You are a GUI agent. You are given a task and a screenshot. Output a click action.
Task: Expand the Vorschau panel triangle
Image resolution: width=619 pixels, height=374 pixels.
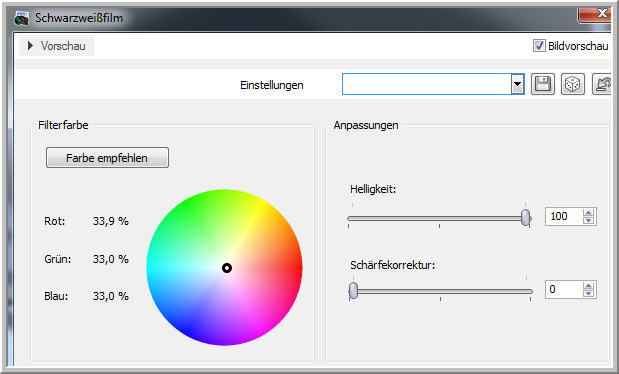[x=30, y=45]
